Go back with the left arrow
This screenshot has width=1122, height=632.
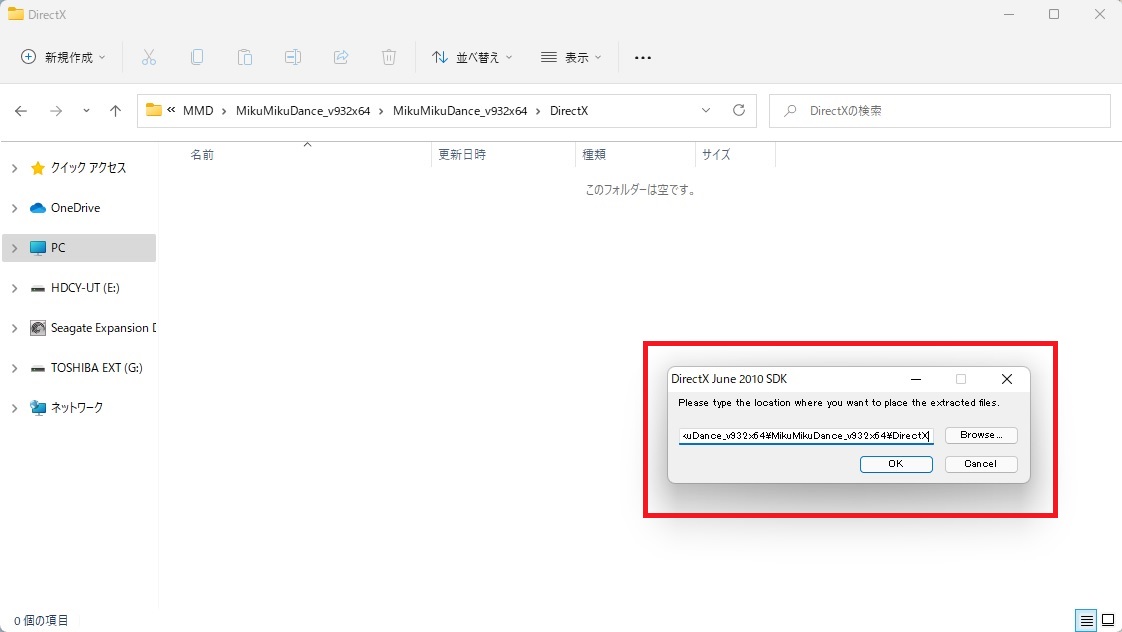point(21,111)
